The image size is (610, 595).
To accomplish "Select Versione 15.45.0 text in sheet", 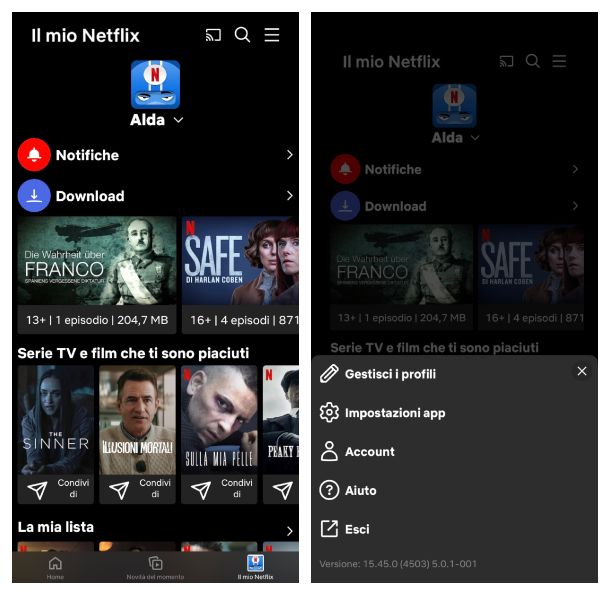I will 398,563.
